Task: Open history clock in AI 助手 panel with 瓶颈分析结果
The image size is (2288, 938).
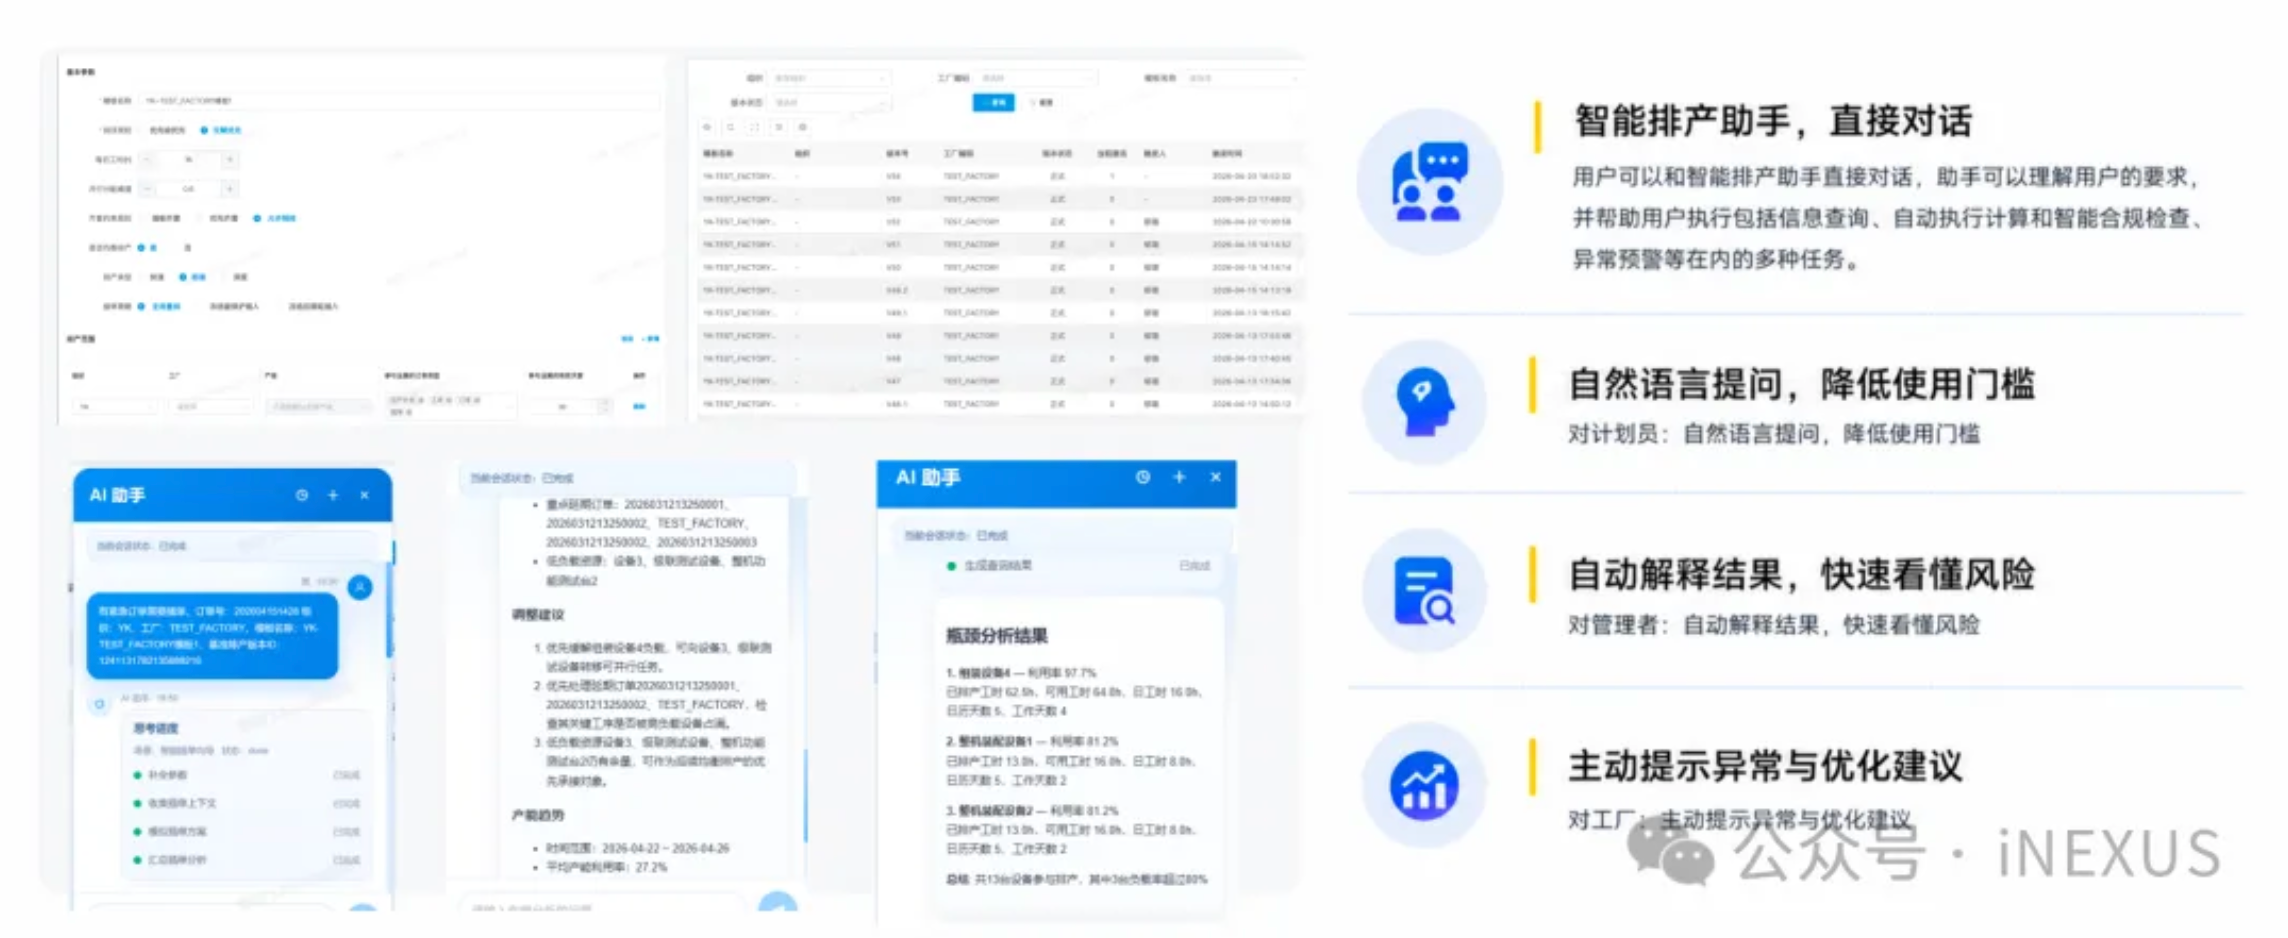Action: (x=1143, y=477)
